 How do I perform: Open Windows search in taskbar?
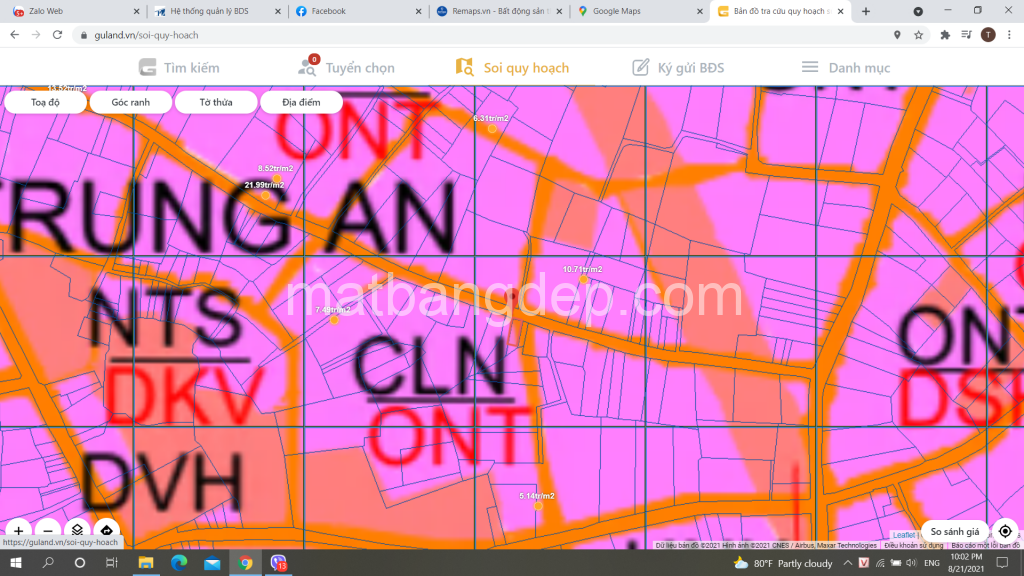[48, 562]
